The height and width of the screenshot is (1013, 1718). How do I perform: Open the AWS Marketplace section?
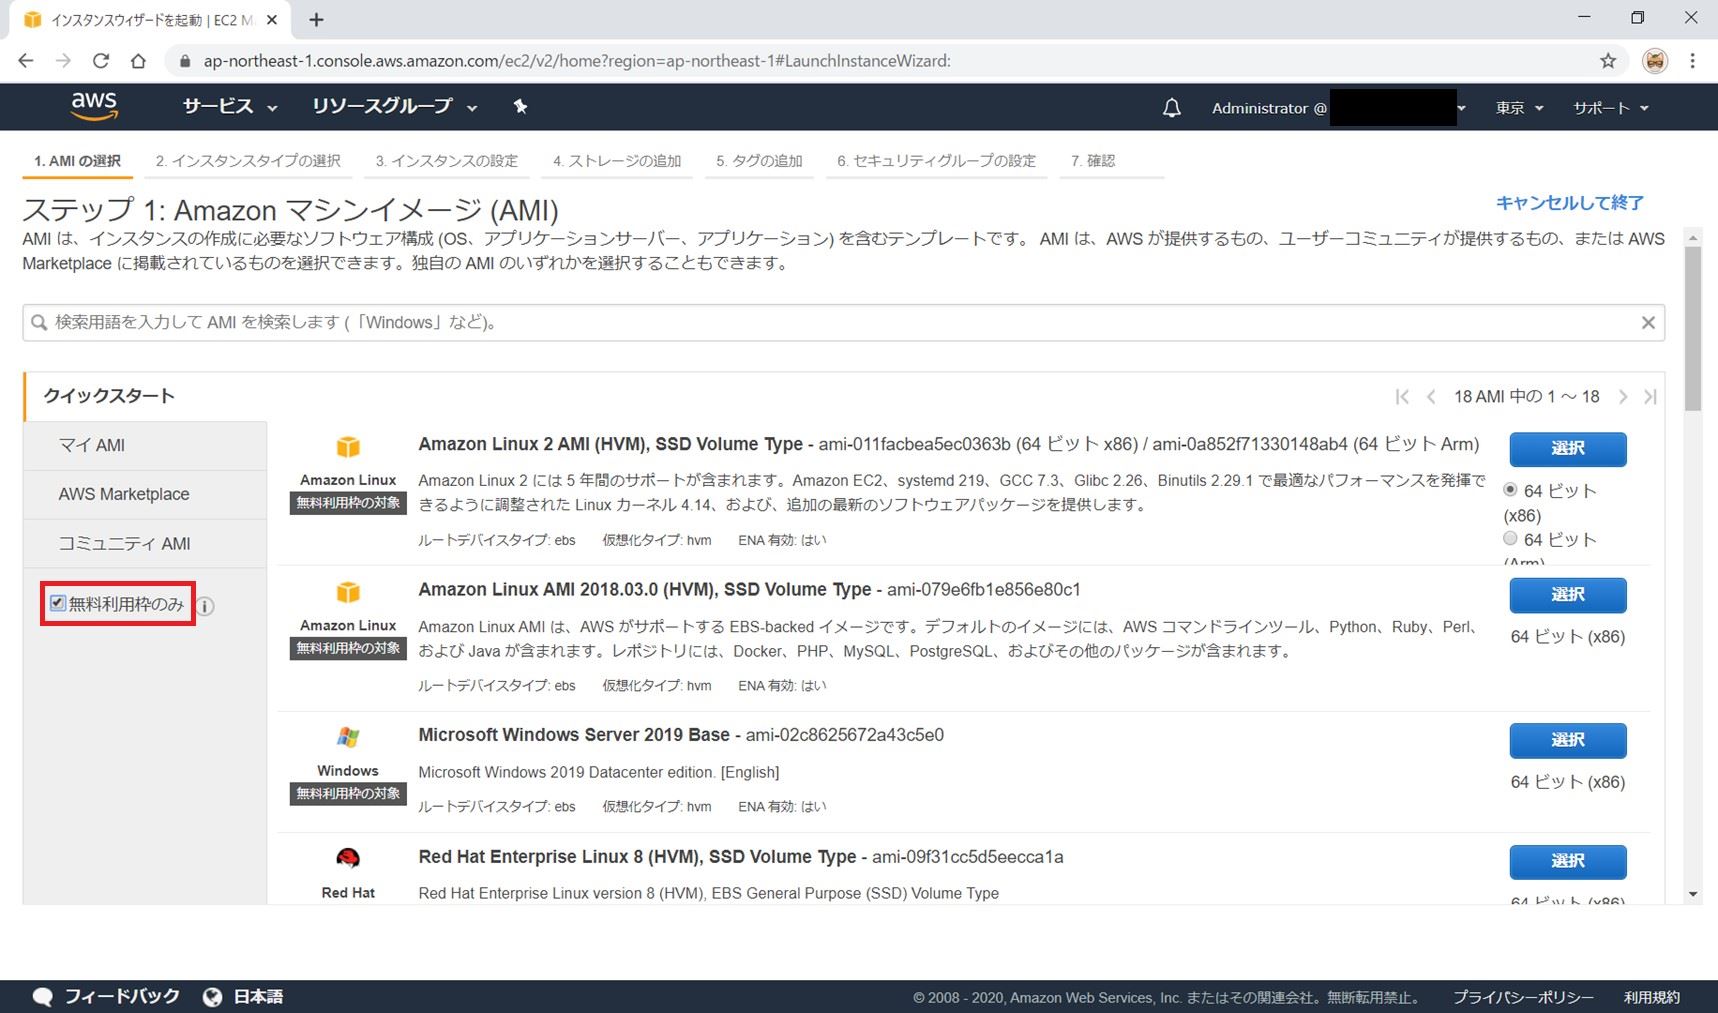coord(145,494)
